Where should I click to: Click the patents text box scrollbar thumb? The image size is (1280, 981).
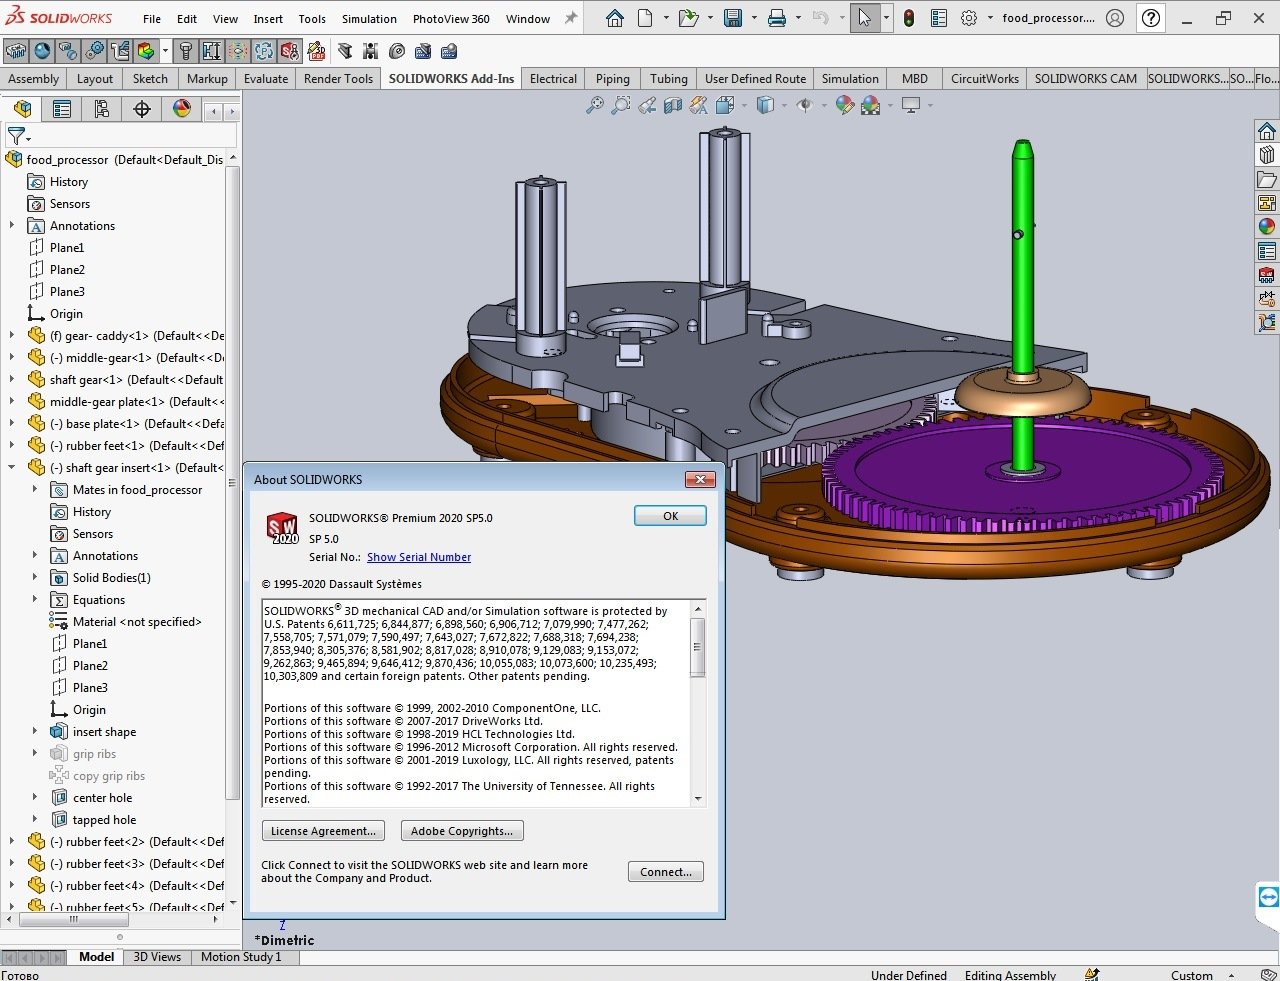[x=698, y=647]
